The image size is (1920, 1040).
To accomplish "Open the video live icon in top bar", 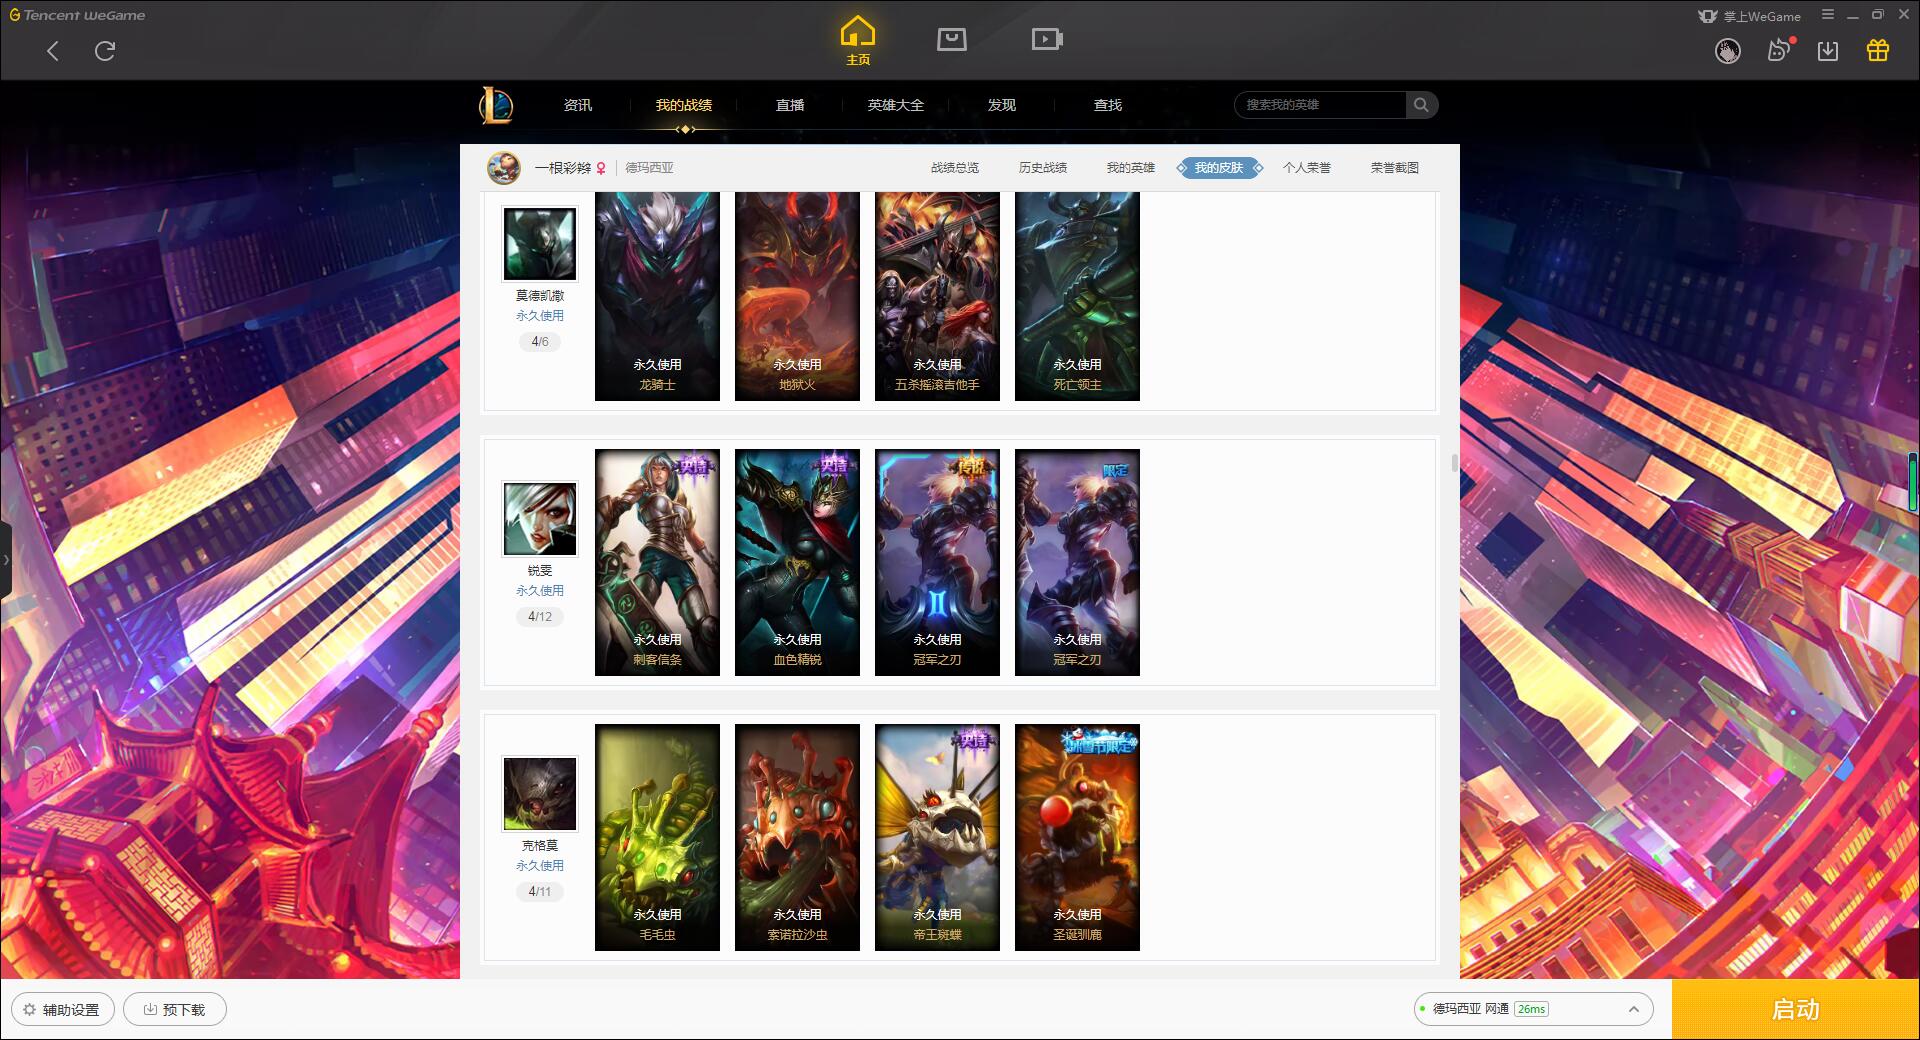I will click(x=1047, y=39).
